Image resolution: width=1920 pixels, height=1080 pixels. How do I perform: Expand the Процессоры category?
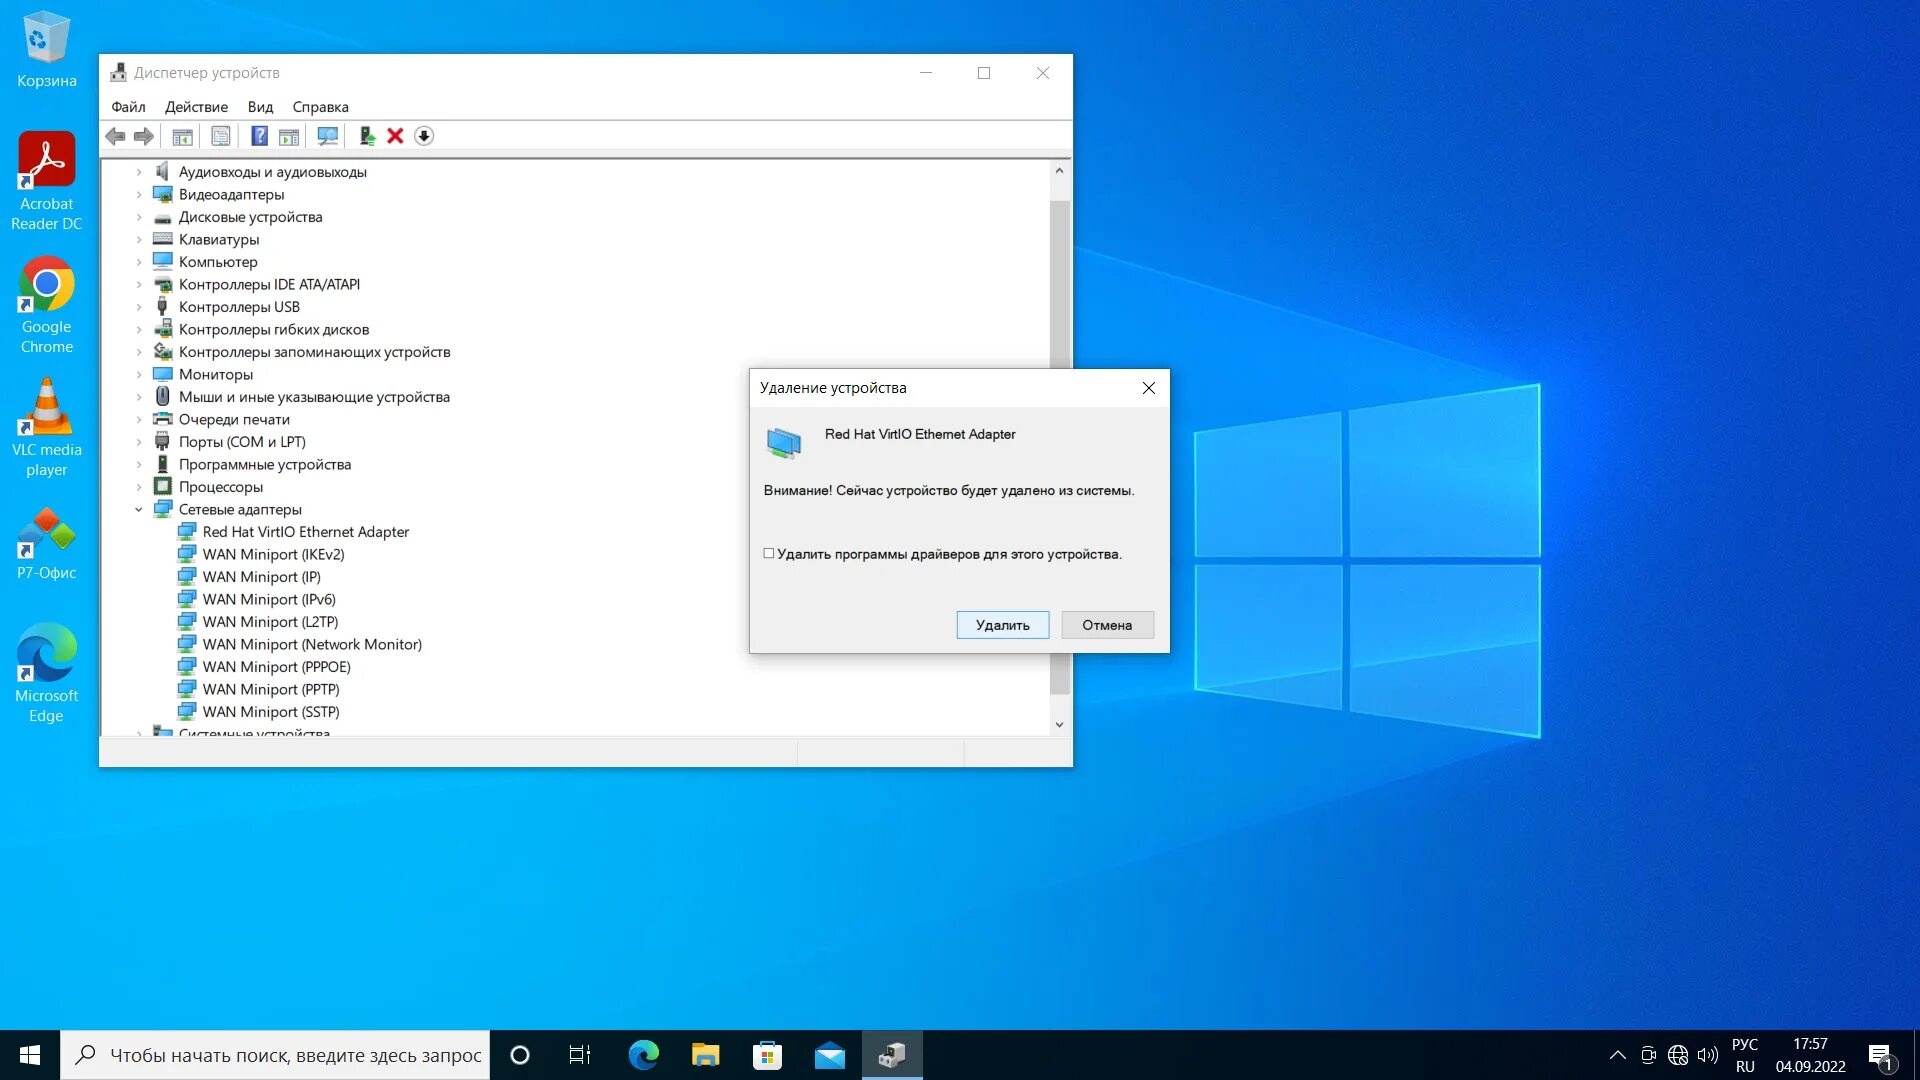[x=139, y=487]
